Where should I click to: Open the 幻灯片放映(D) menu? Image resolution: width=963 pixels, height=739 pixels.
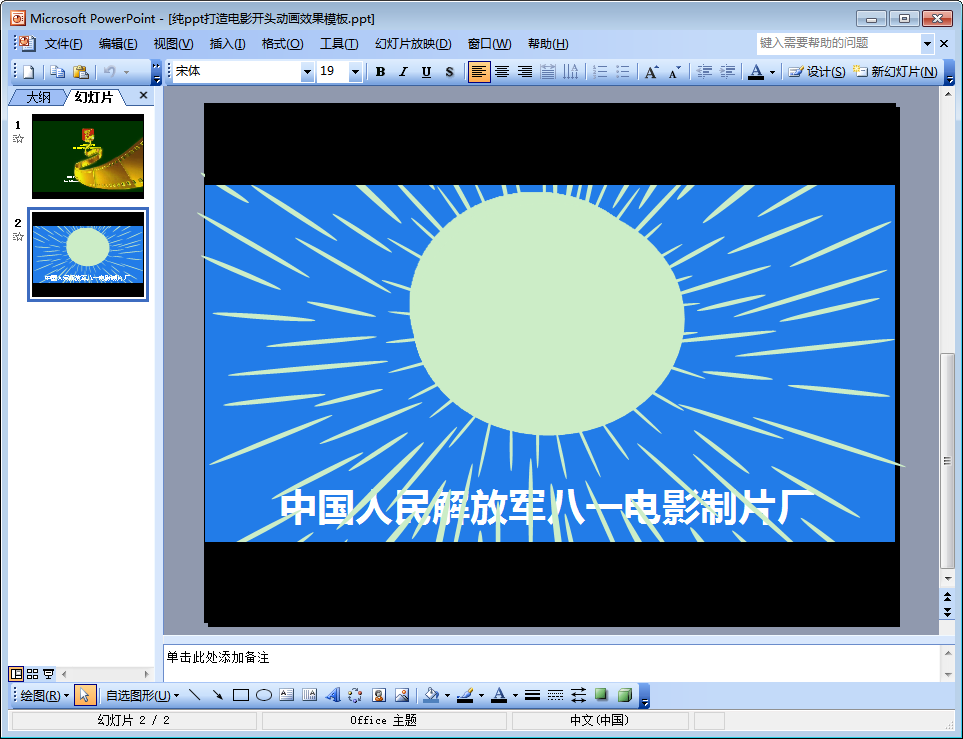pos(413,44)
